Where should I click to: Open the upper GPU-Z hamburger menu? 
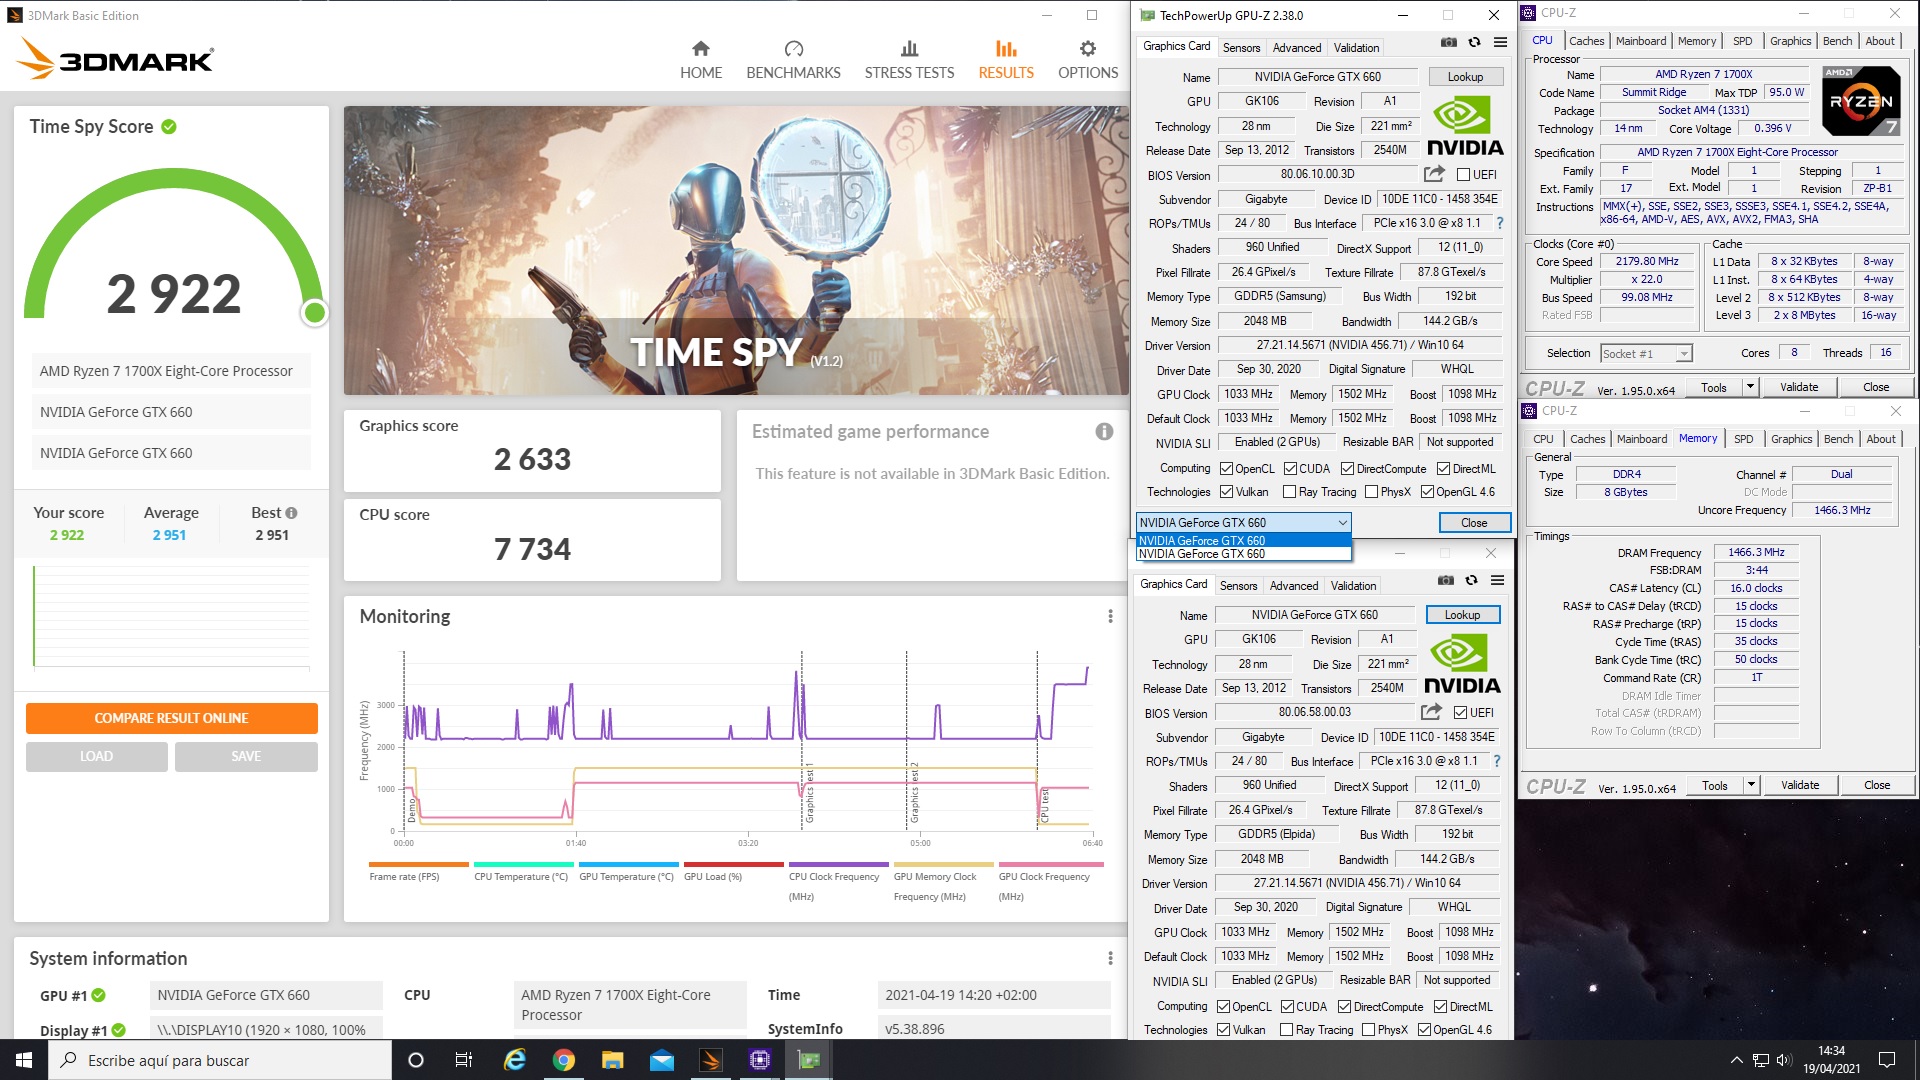[x=1500, y=42]
